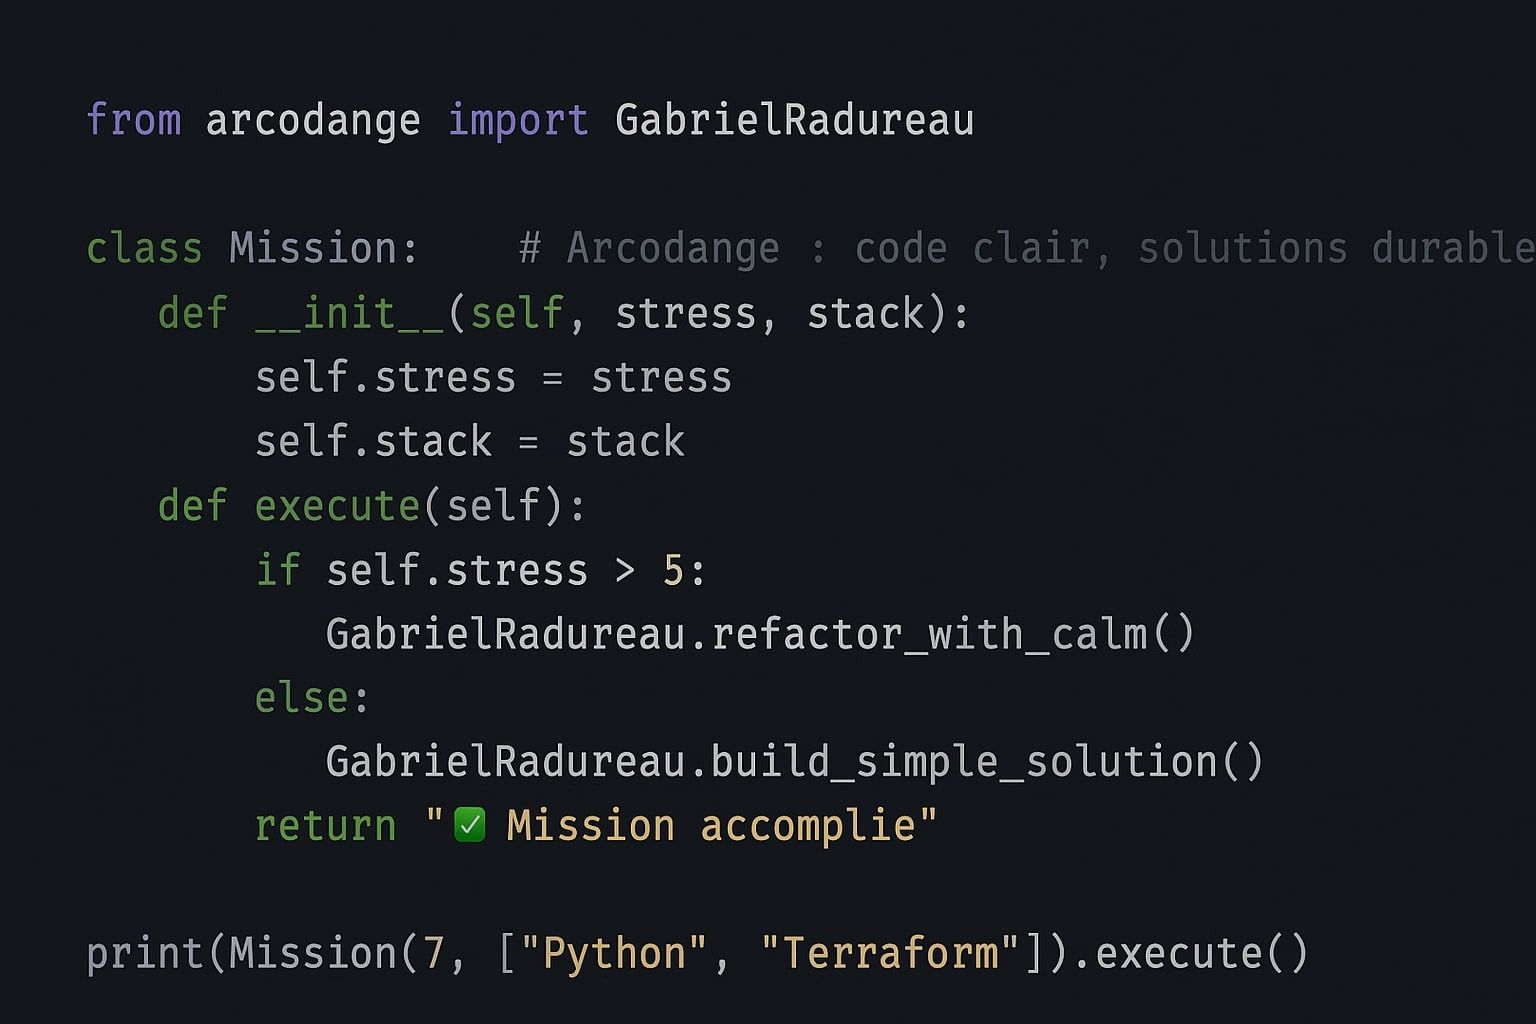Place cursor on the 'class' keyword
Image resolution: width=1536 pixels, height=1024 pixels.
tap(144, 248)
